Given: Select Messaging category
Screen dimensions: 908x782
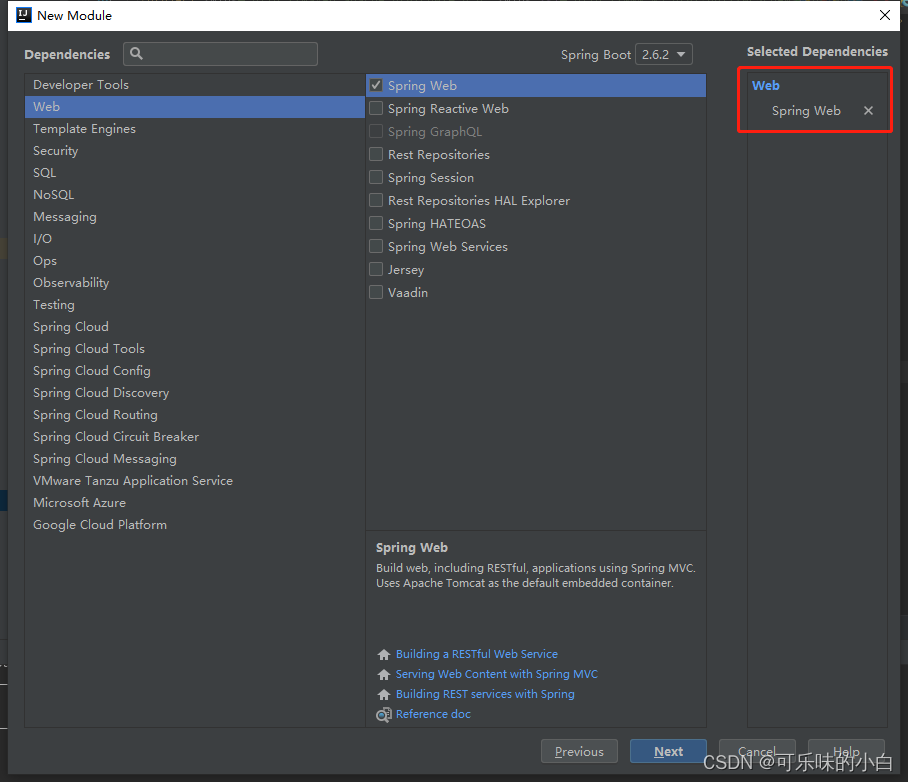Looking at the screenshot, I should pyautogui.click(x=195, y=217).
